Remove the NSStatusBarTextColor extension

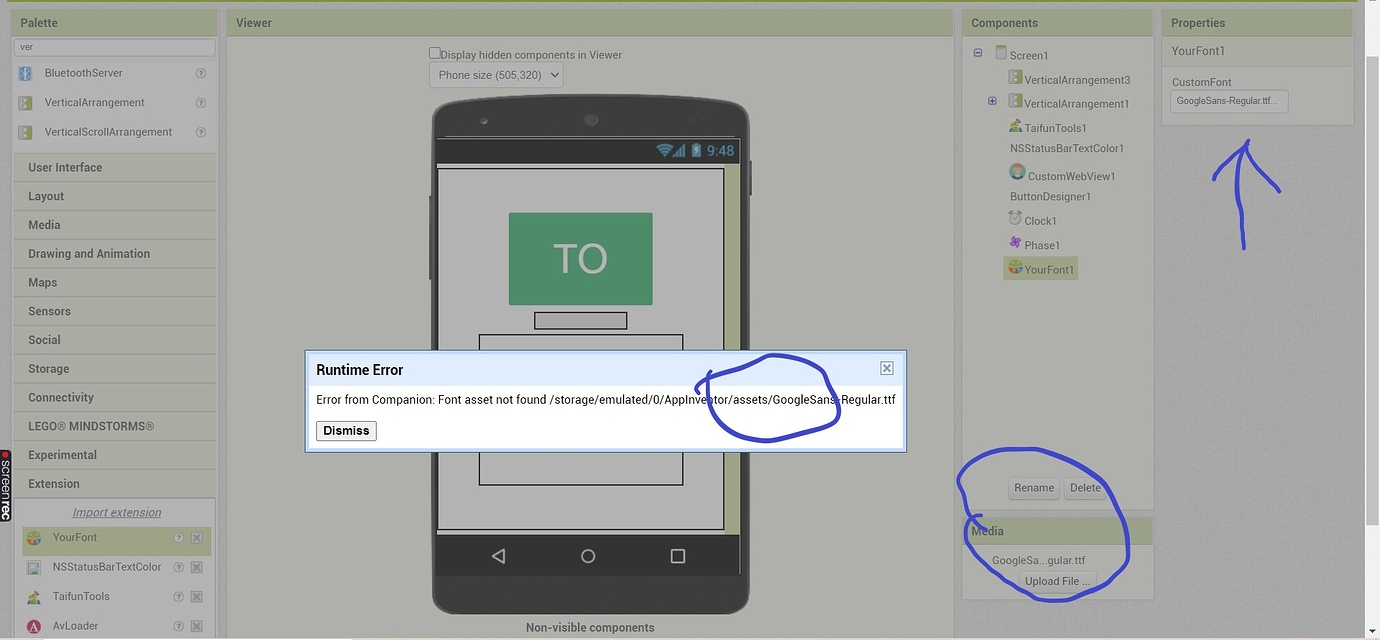pyautogui.click(x=197, y=567)
